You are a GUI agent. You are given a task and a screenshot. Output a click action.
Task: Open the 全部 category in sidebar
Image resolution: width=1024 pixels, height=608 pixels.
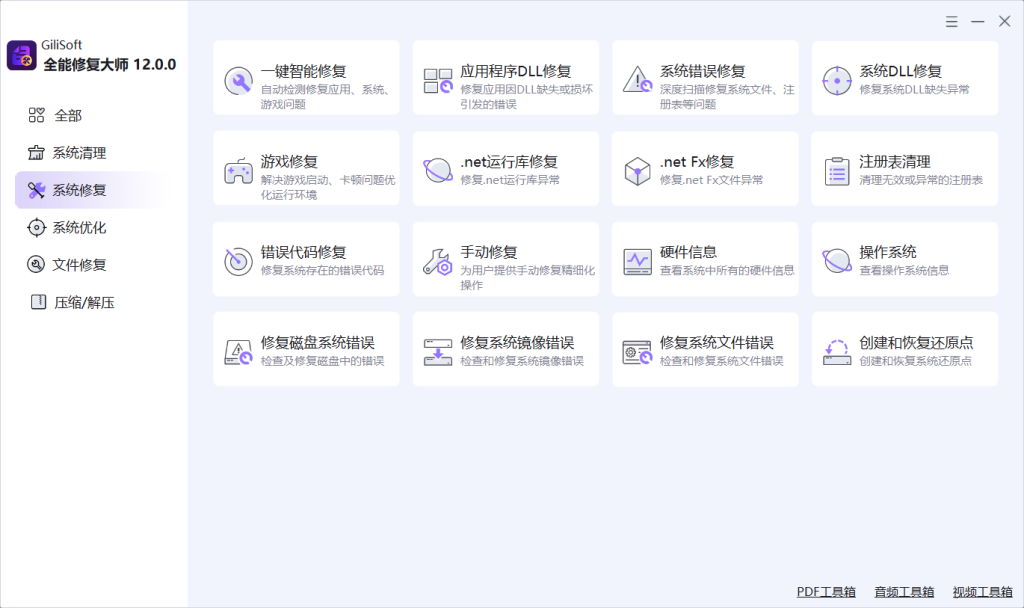pyautogui.click(x=67, y=116)
